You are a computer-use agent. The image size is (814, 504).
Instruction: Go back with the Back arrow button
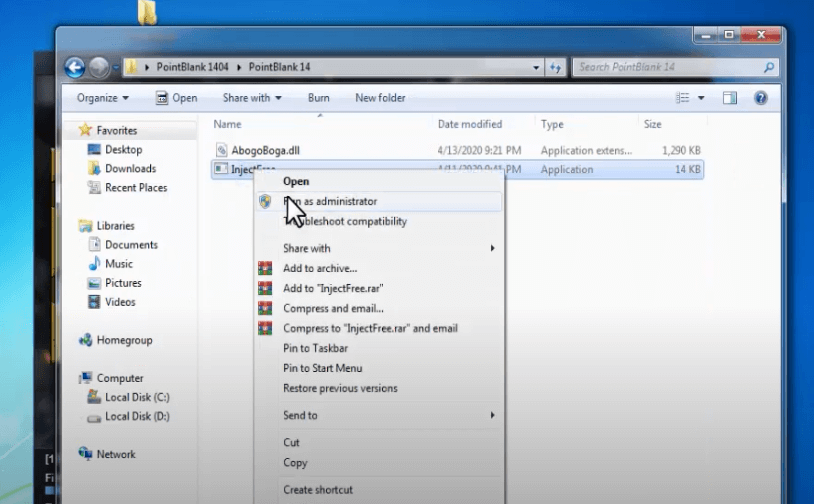pyautogui.click(x=75, y=67)
